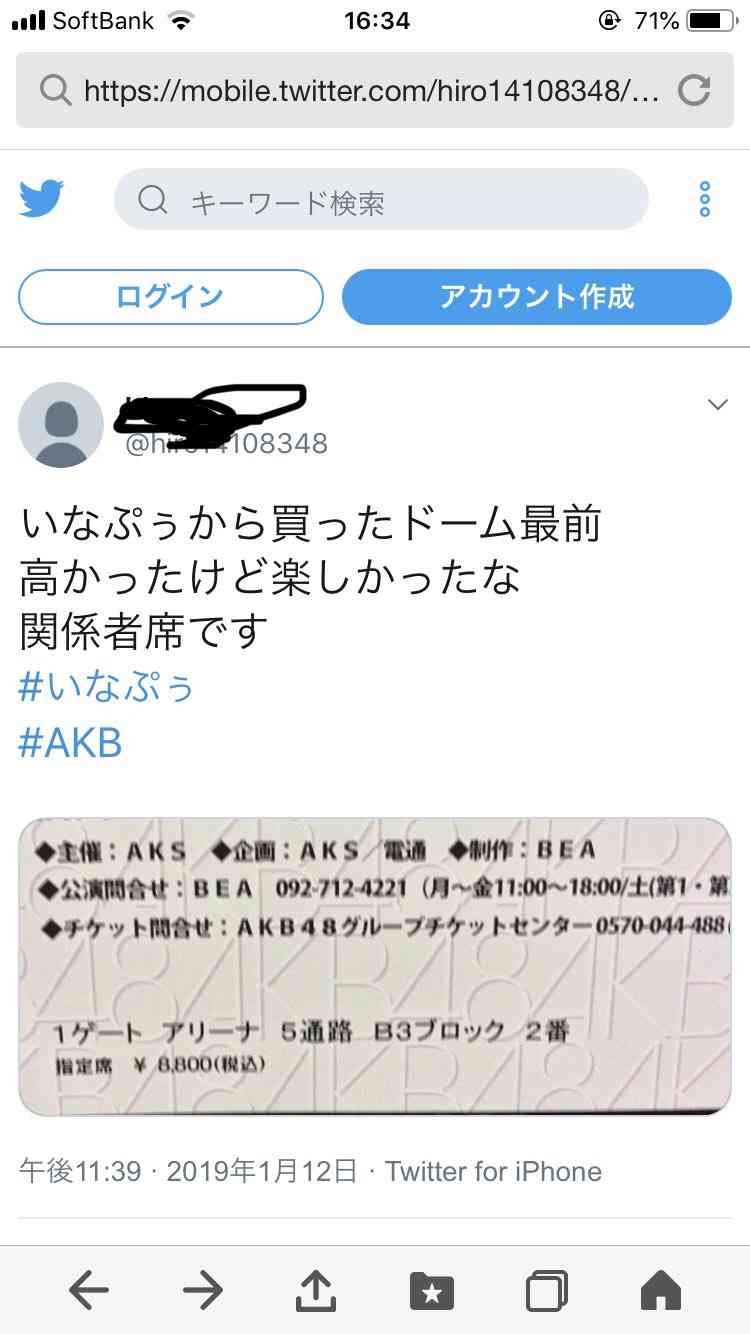750x1334 pixels.
Task: Click the reload icon in address bar
Action: pos(694,91)
